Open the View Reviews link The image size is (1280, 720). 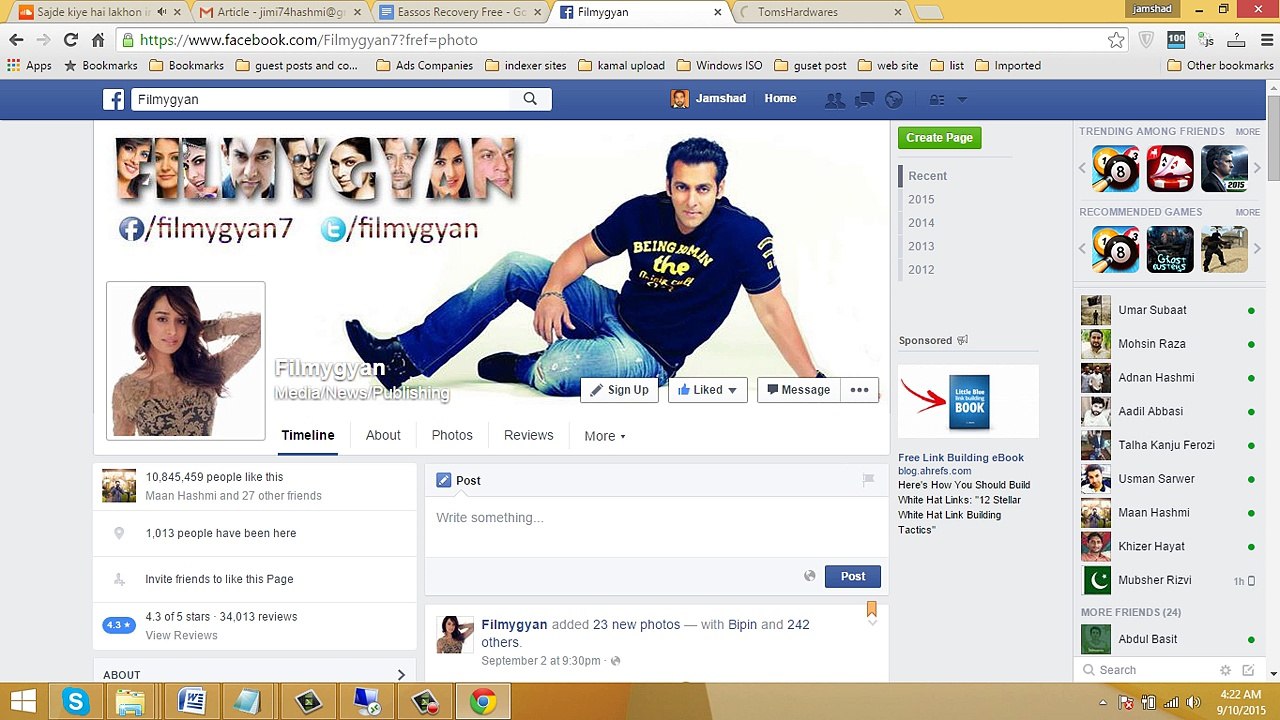[x=181, y=635]
